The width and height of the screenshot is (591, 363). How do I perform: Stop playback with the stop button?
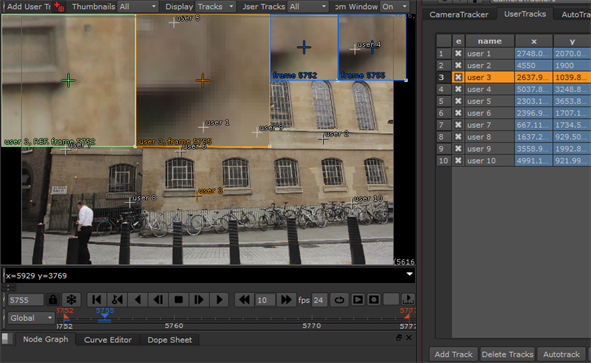(179, 300)
